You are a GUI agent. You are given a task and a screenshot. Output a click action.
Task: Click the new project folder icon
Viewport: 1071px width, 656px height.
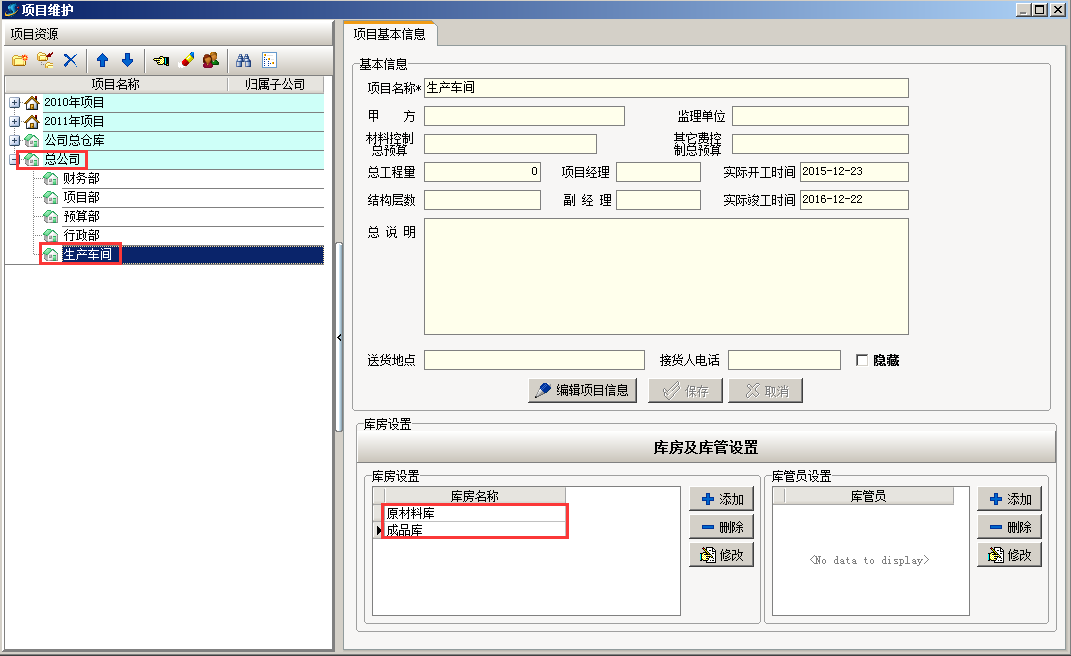click(19, 60)
